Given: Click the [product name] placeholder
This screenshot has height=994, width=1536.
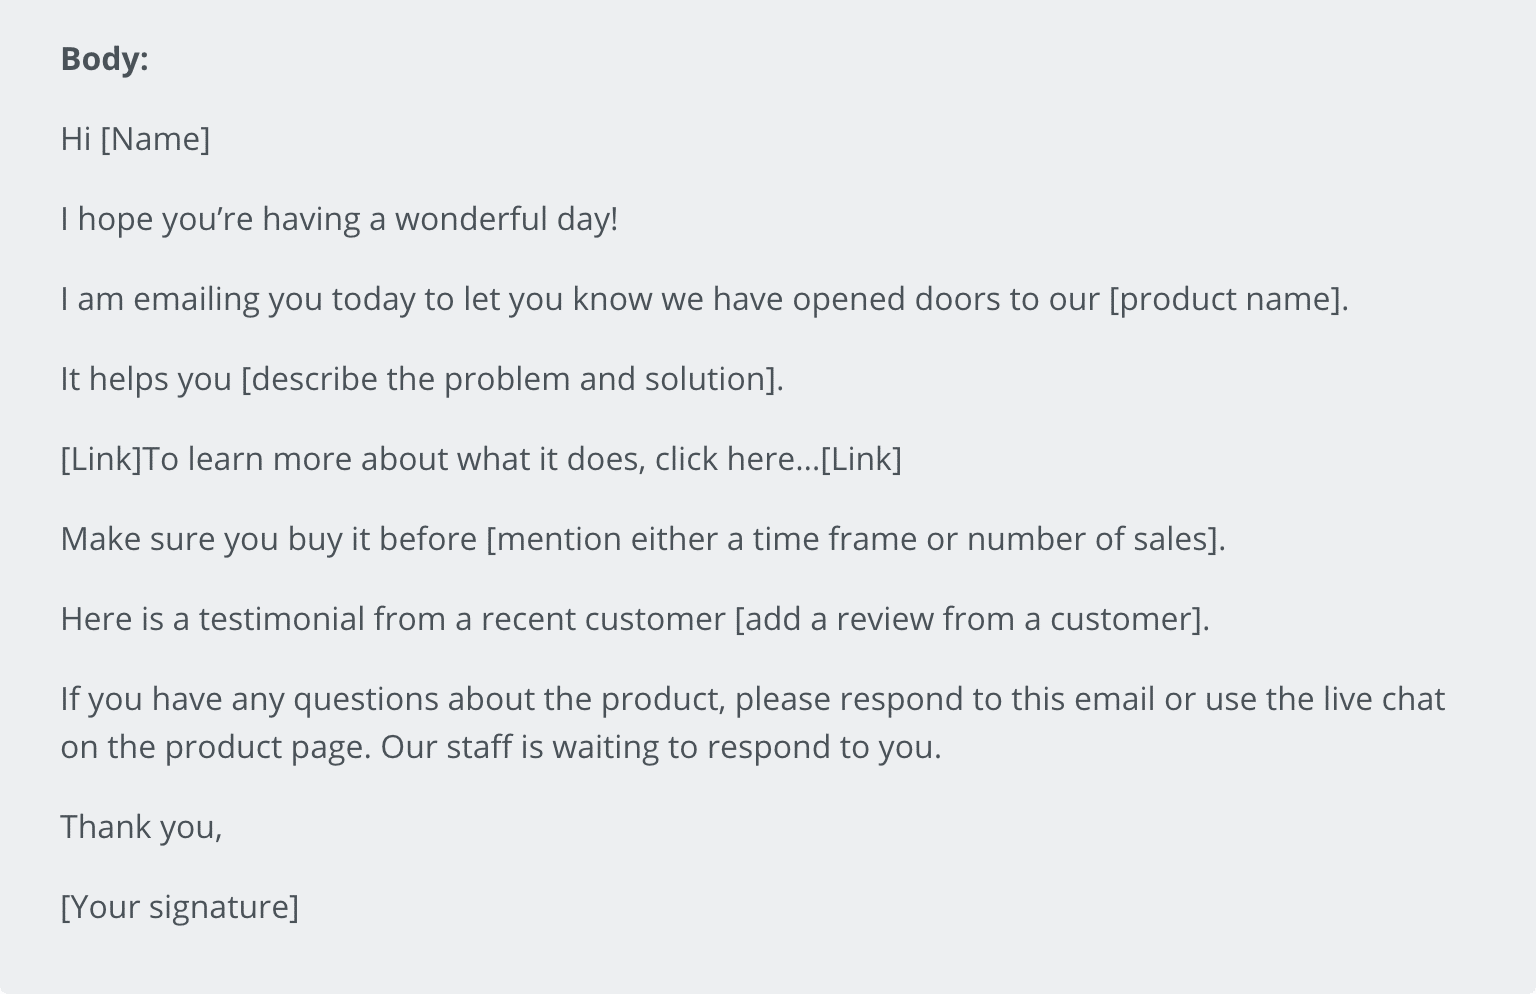Looking at the screenshot, I should tap(1227, 299).
